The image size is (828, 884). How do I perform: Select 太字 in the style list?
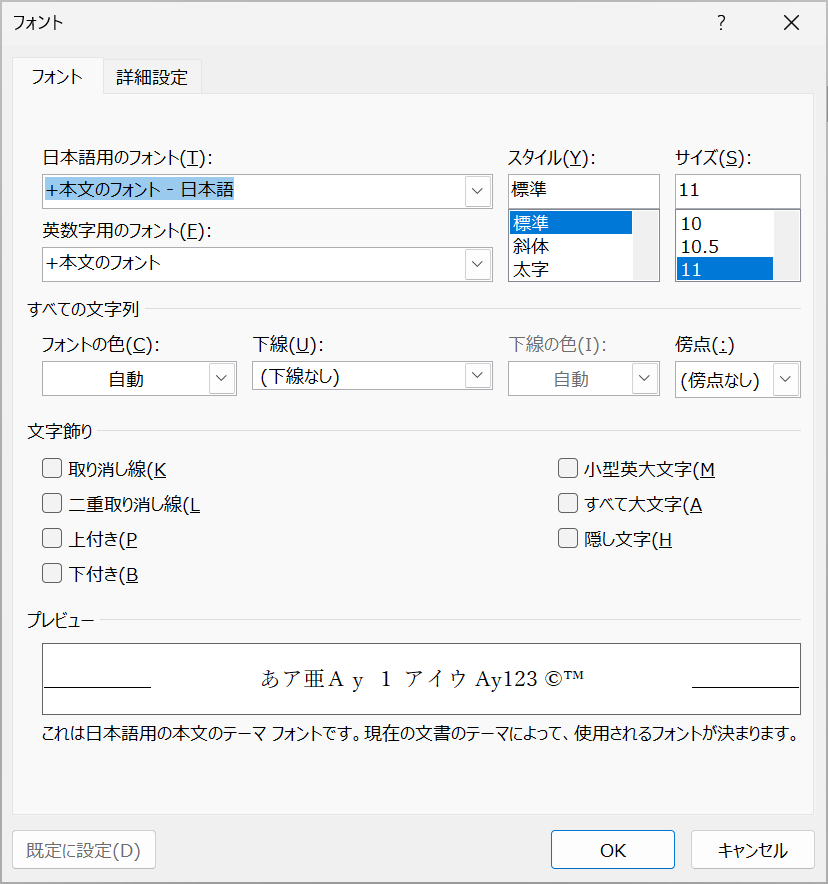pyautogui.click(x=570, y=269)
